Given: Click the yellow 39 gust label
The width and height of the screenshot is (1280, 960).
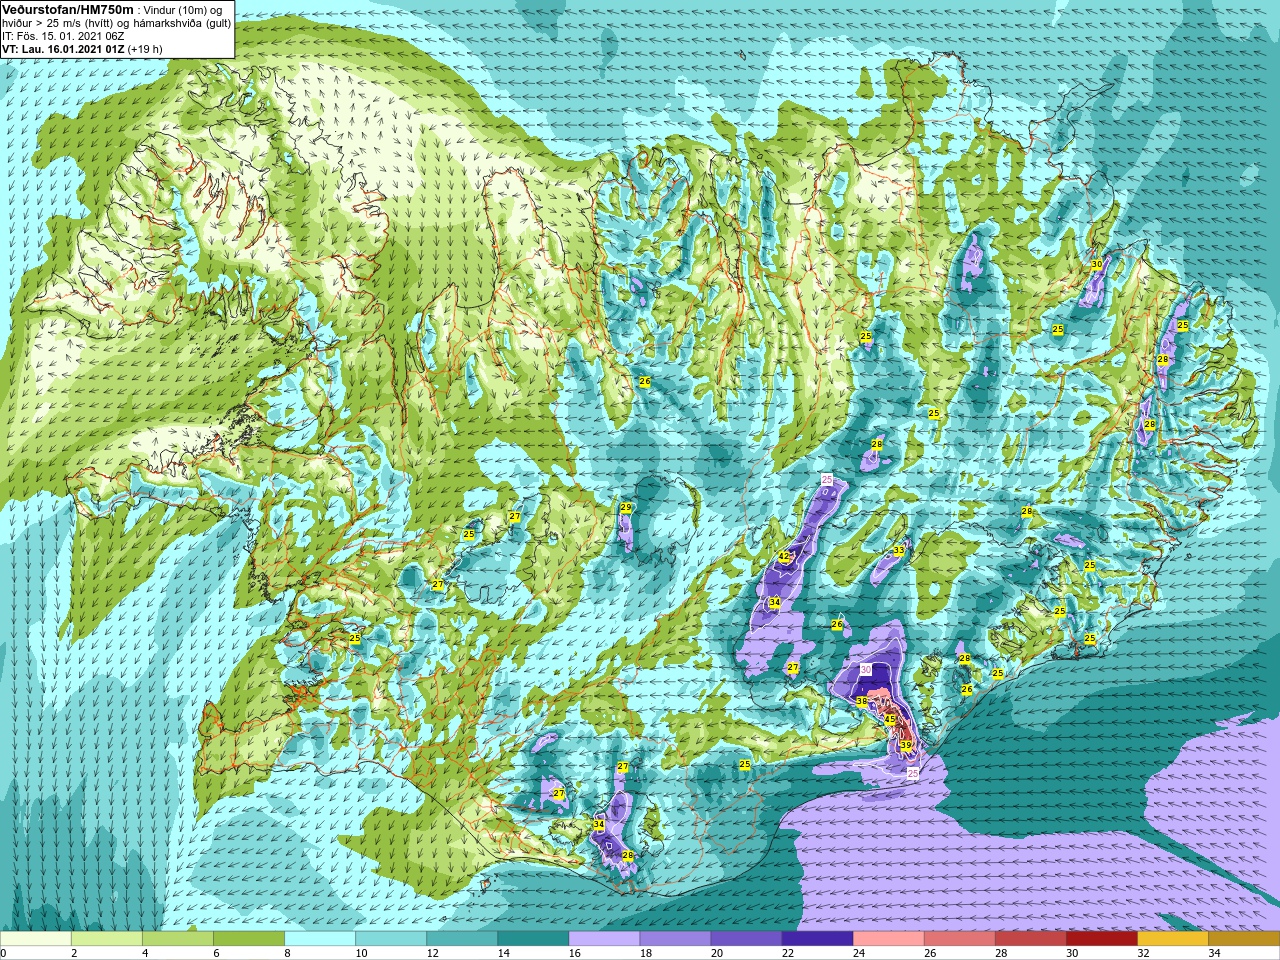Looking at the screenshot, I should click(906, 745).
